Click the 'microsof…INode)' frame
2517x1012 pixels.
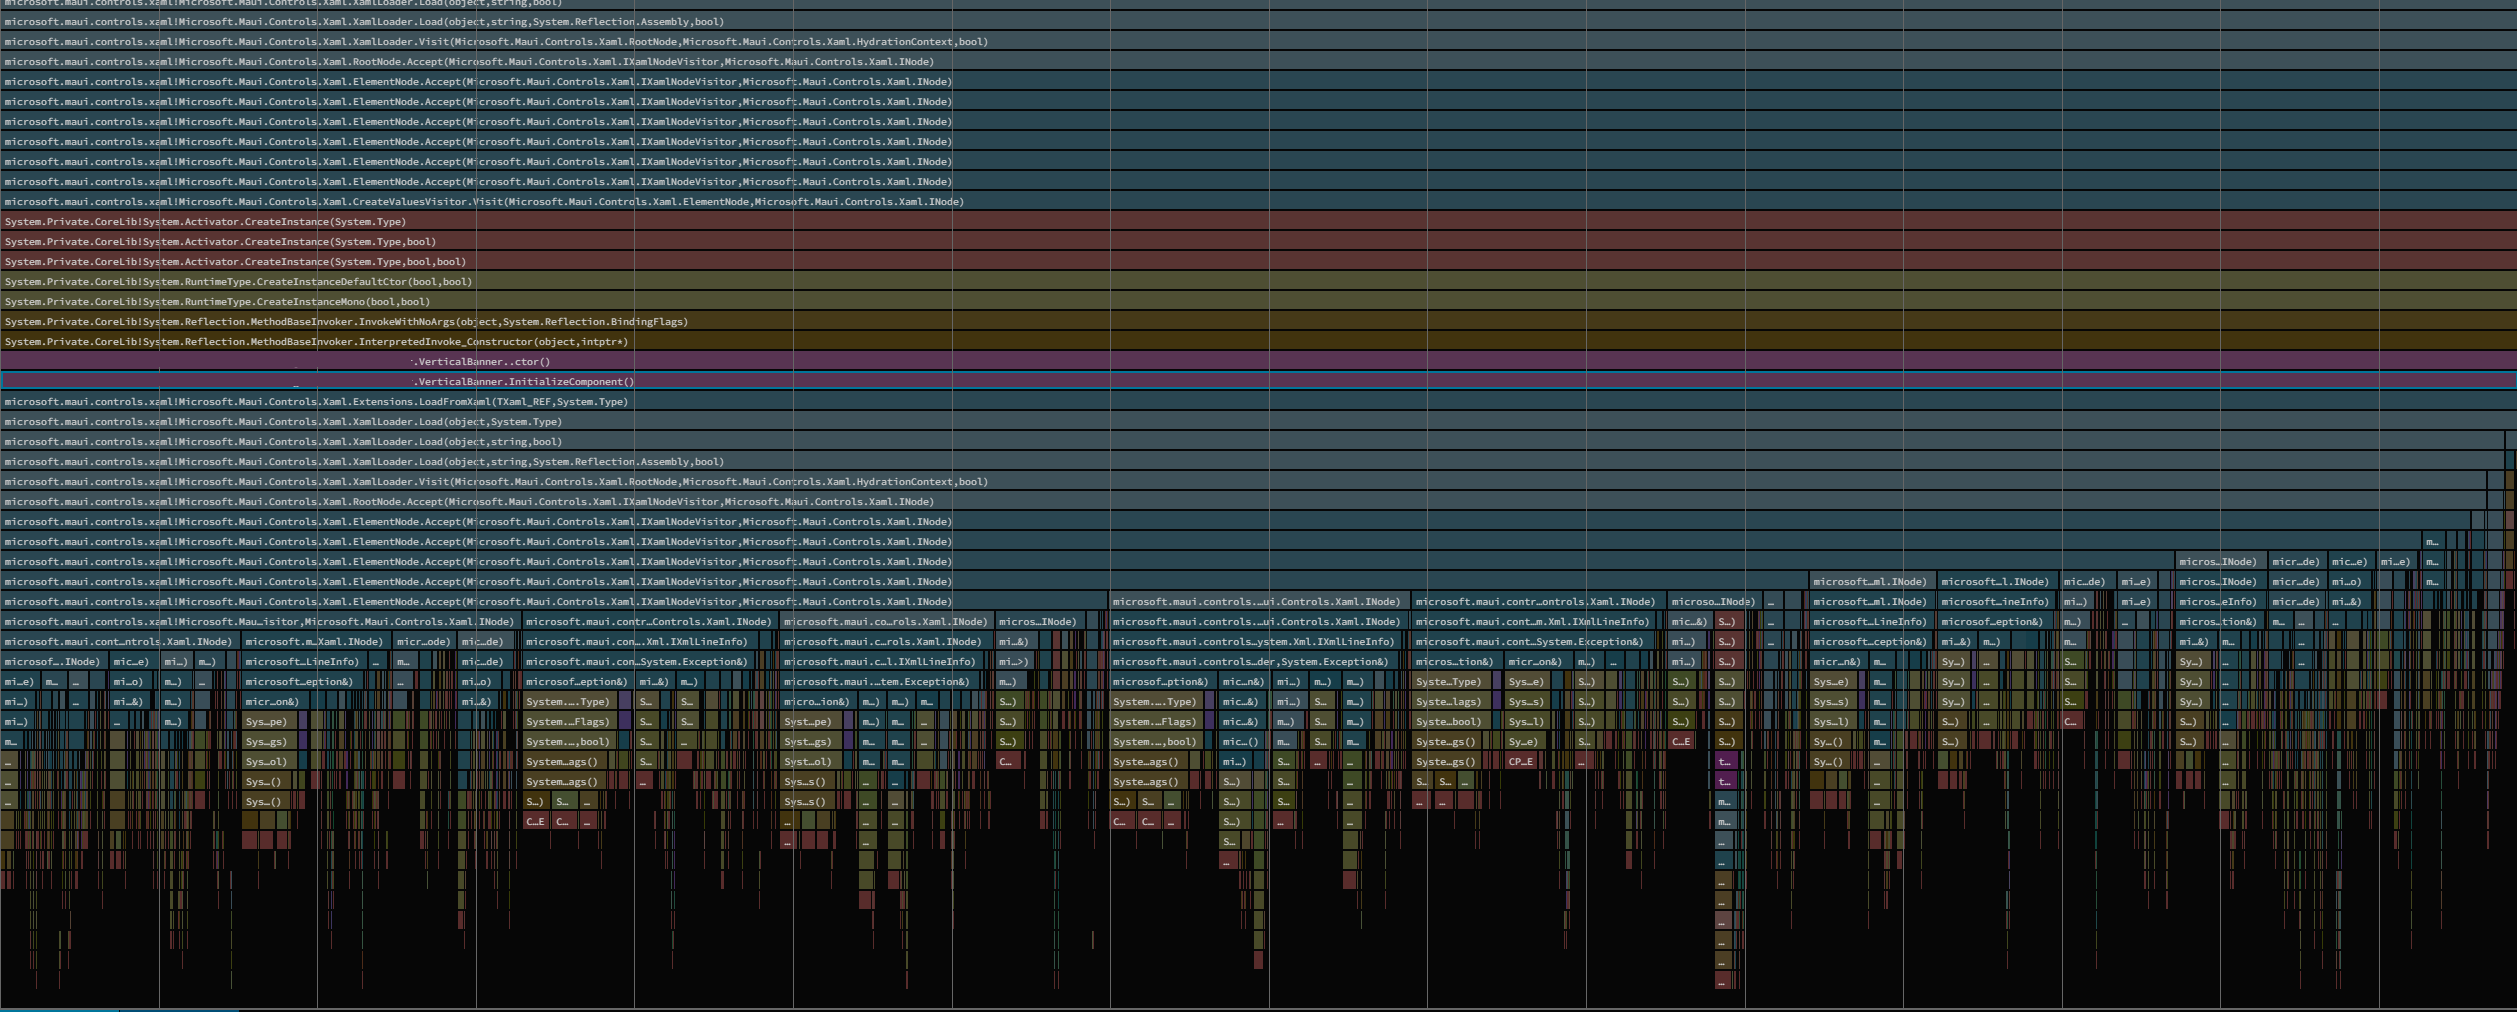[53, 661]
